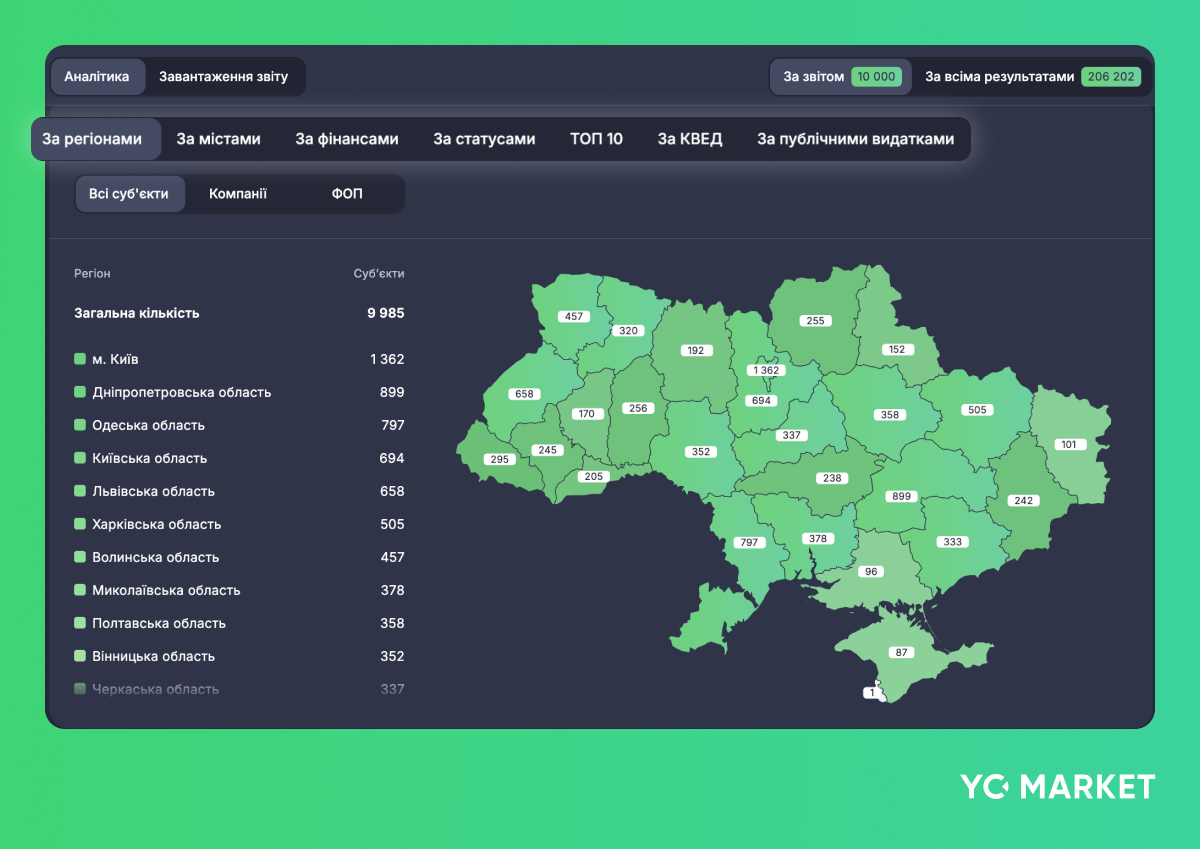
Task: Select За всіма результатами 206 202 option
Action: point(1032,77)
